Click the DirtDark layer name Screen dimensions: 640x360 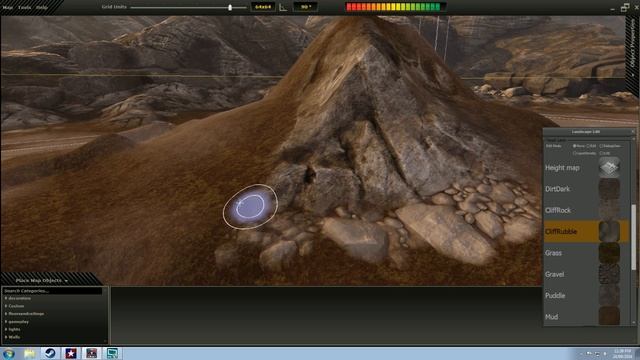tap(557, 189)
